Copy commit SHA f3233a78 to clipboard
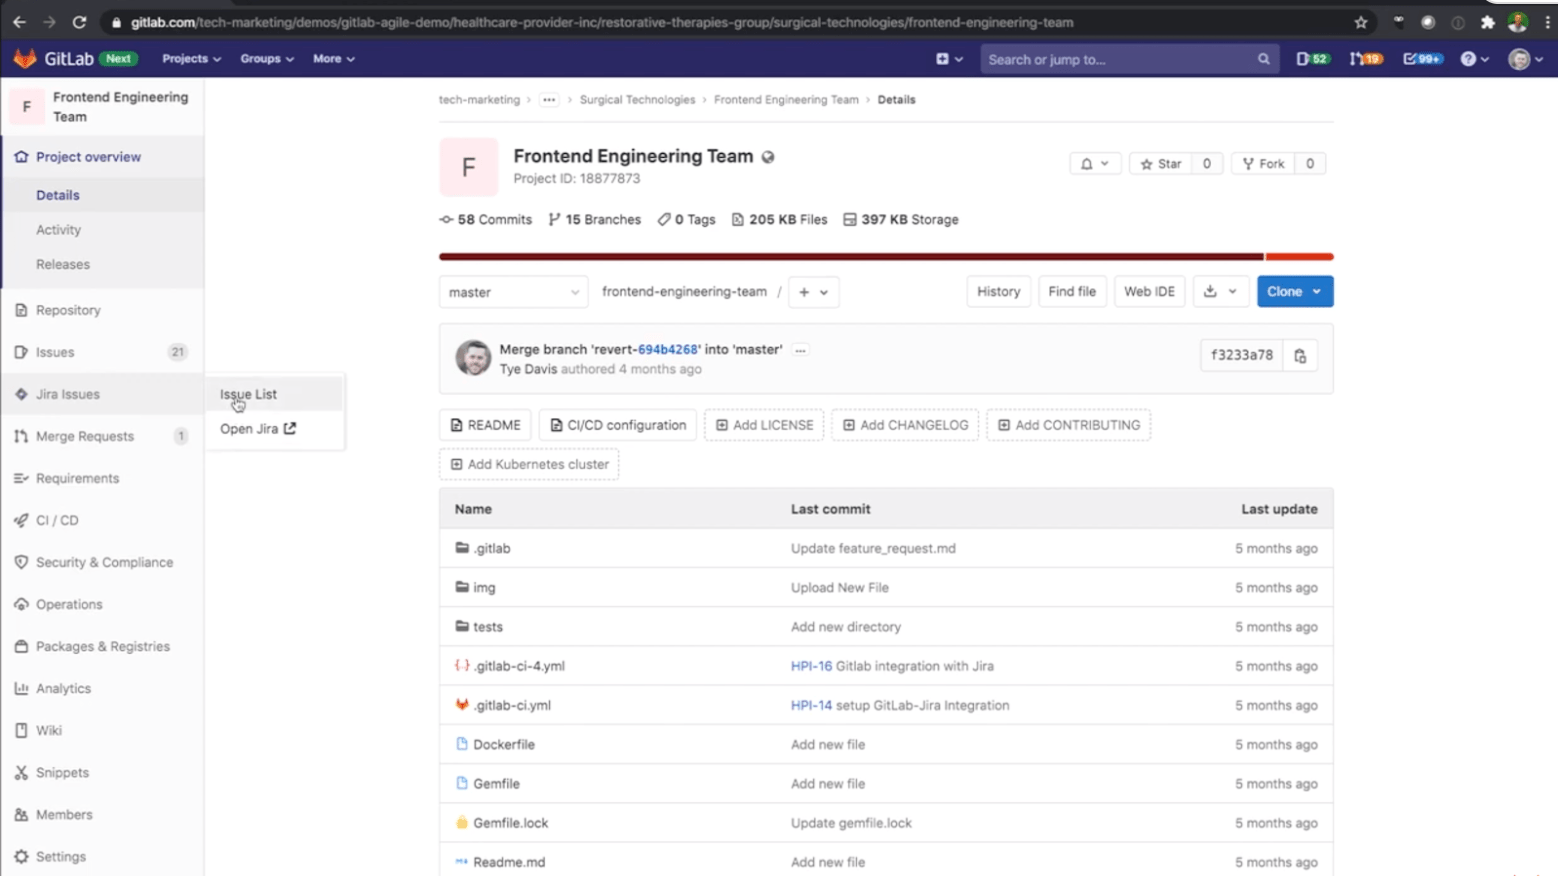Image resolution: width=1558 pixels, height=892 pixels. (x=1300, y=355)
